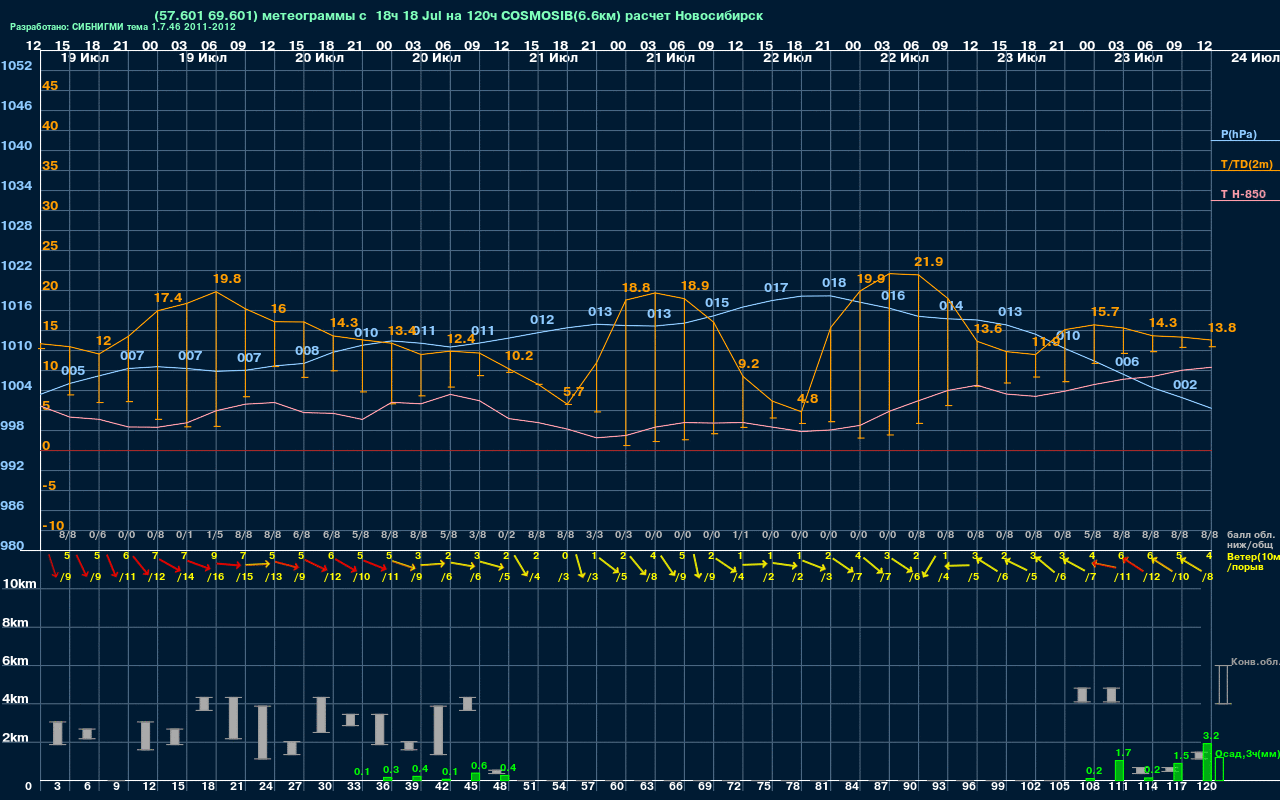Click the 24 Июл date label
The image size is (1280, 800).
1253,58
